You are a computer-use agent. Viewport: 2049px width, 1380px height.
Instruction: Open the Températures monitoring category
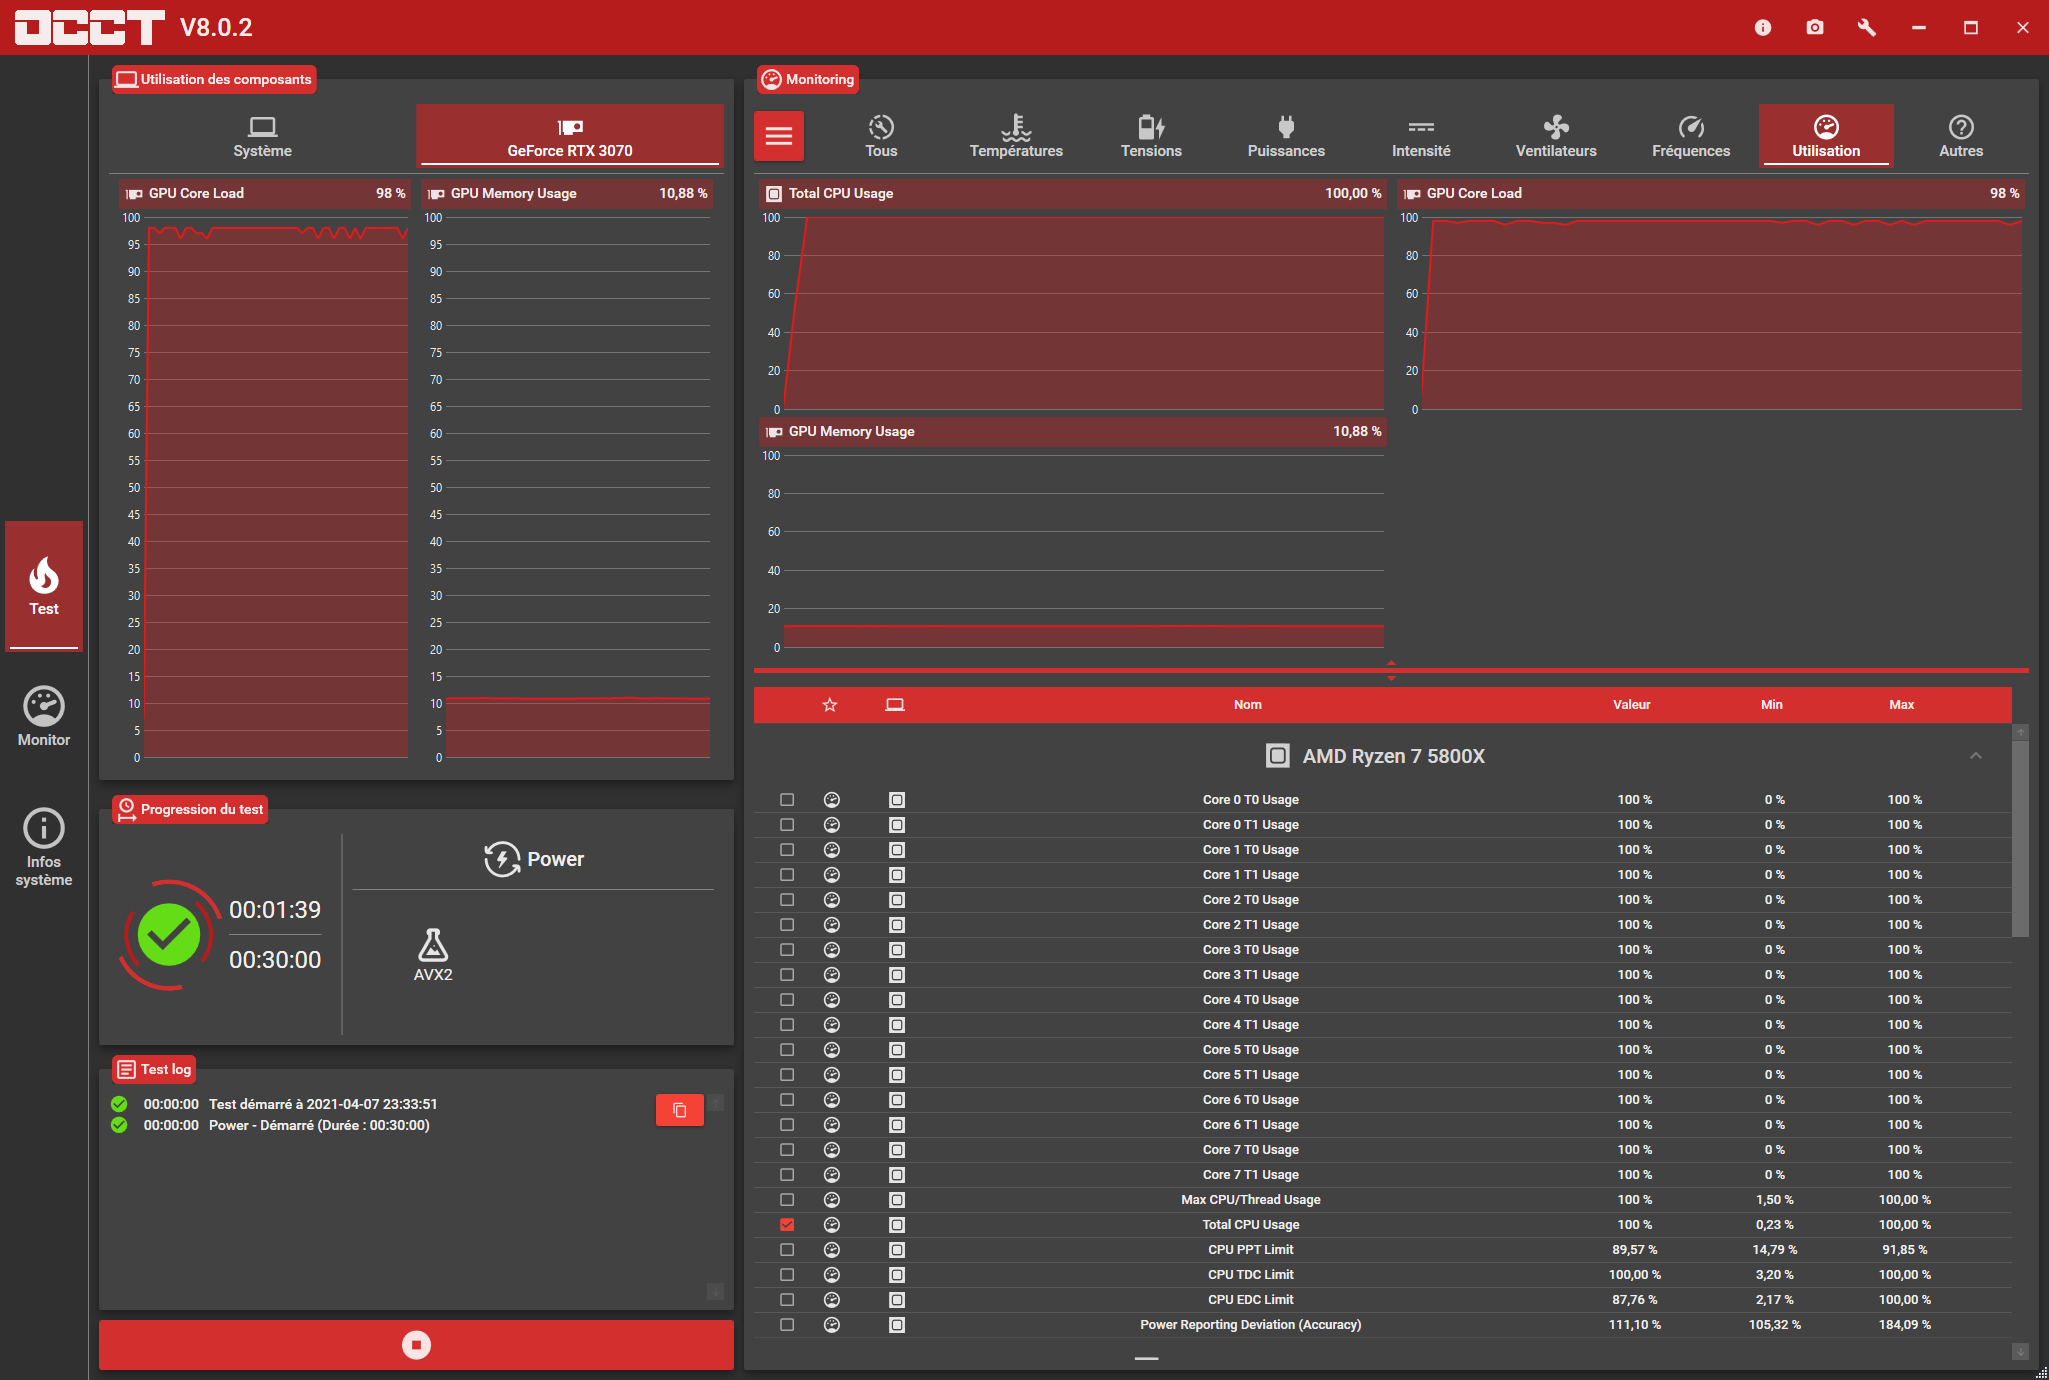click(x=1016, y=136)
